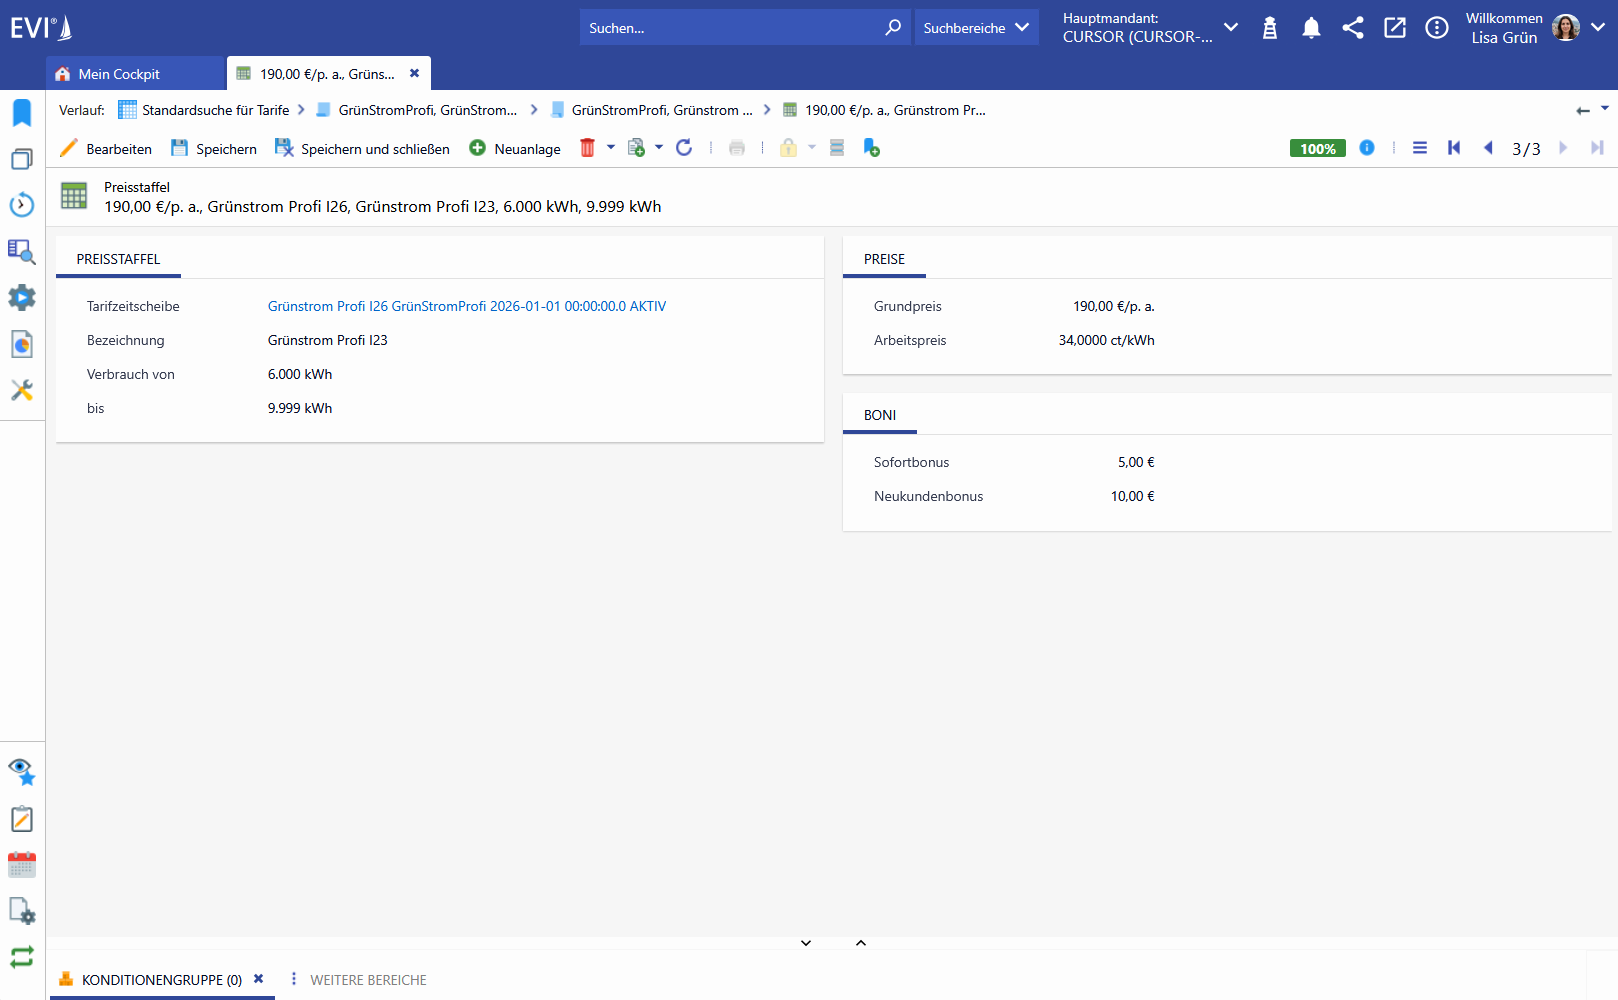Click the blue info icon
The height and width of the screenshot is (1000, 1618).
pyautogui.click(x=1367, y=148)
